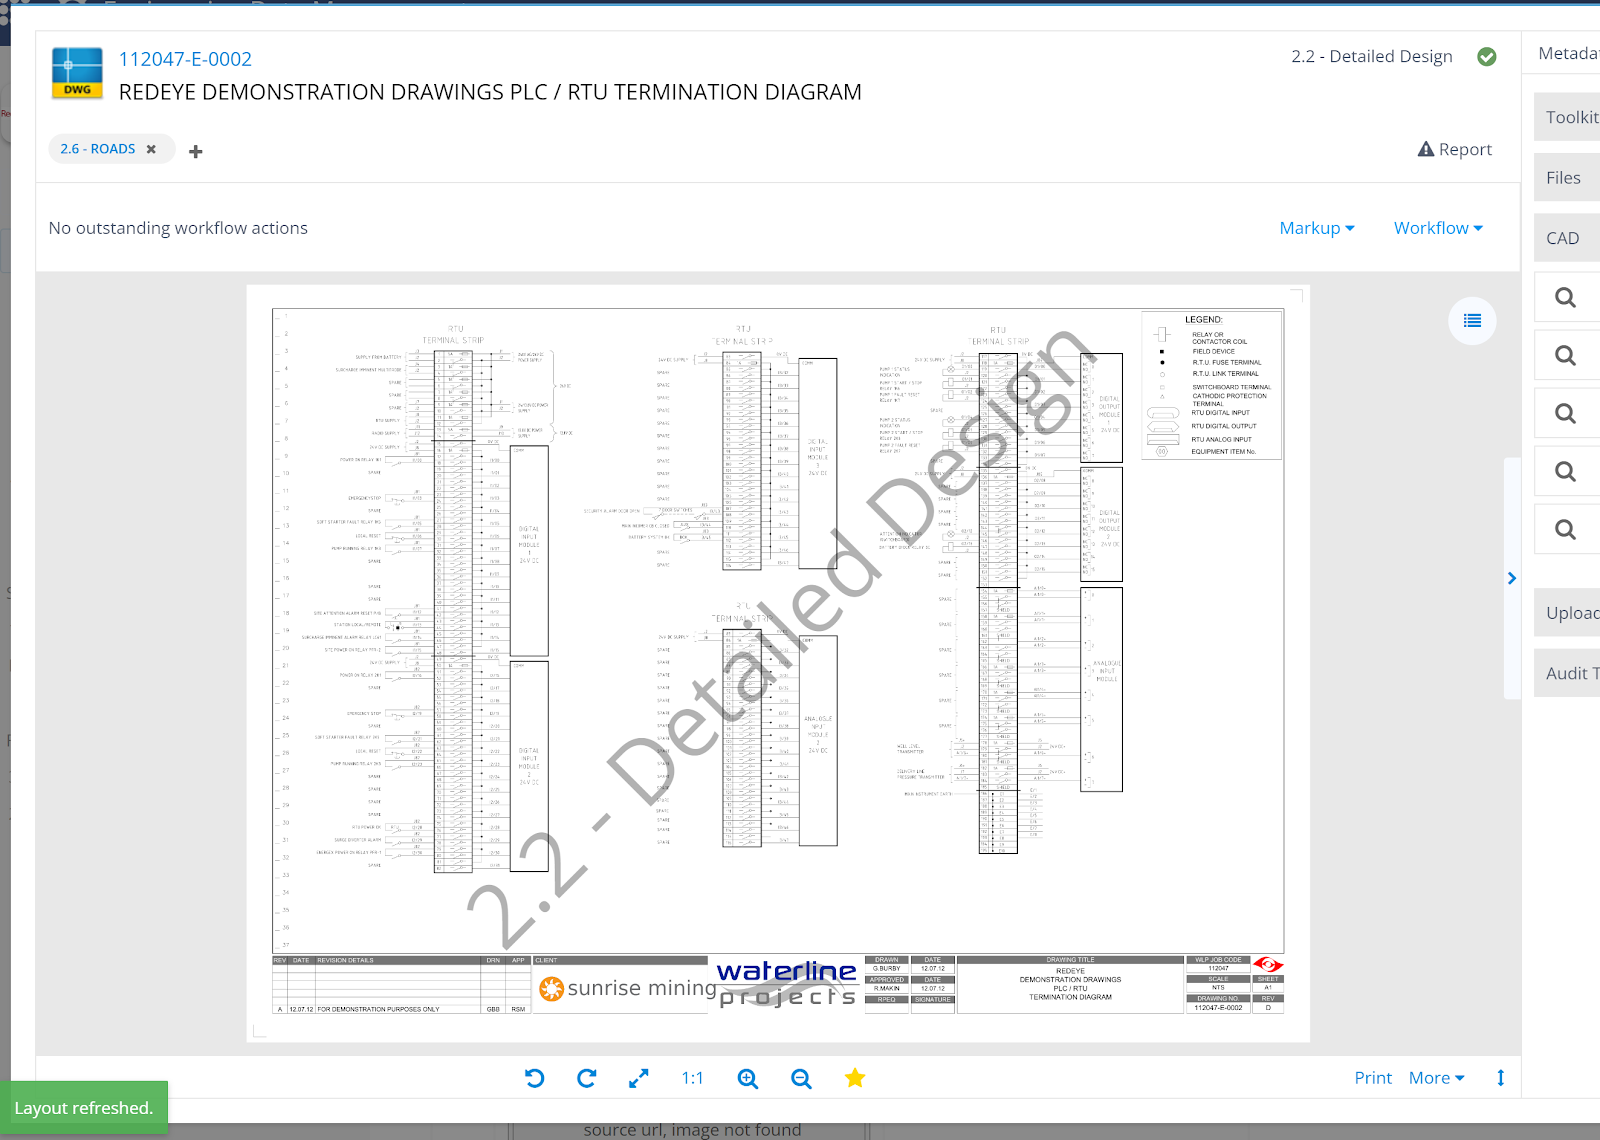Rotate the drawing counter-clockwise
1600x1140 pixels.
pyautogui.click(x=534, y=1078)
